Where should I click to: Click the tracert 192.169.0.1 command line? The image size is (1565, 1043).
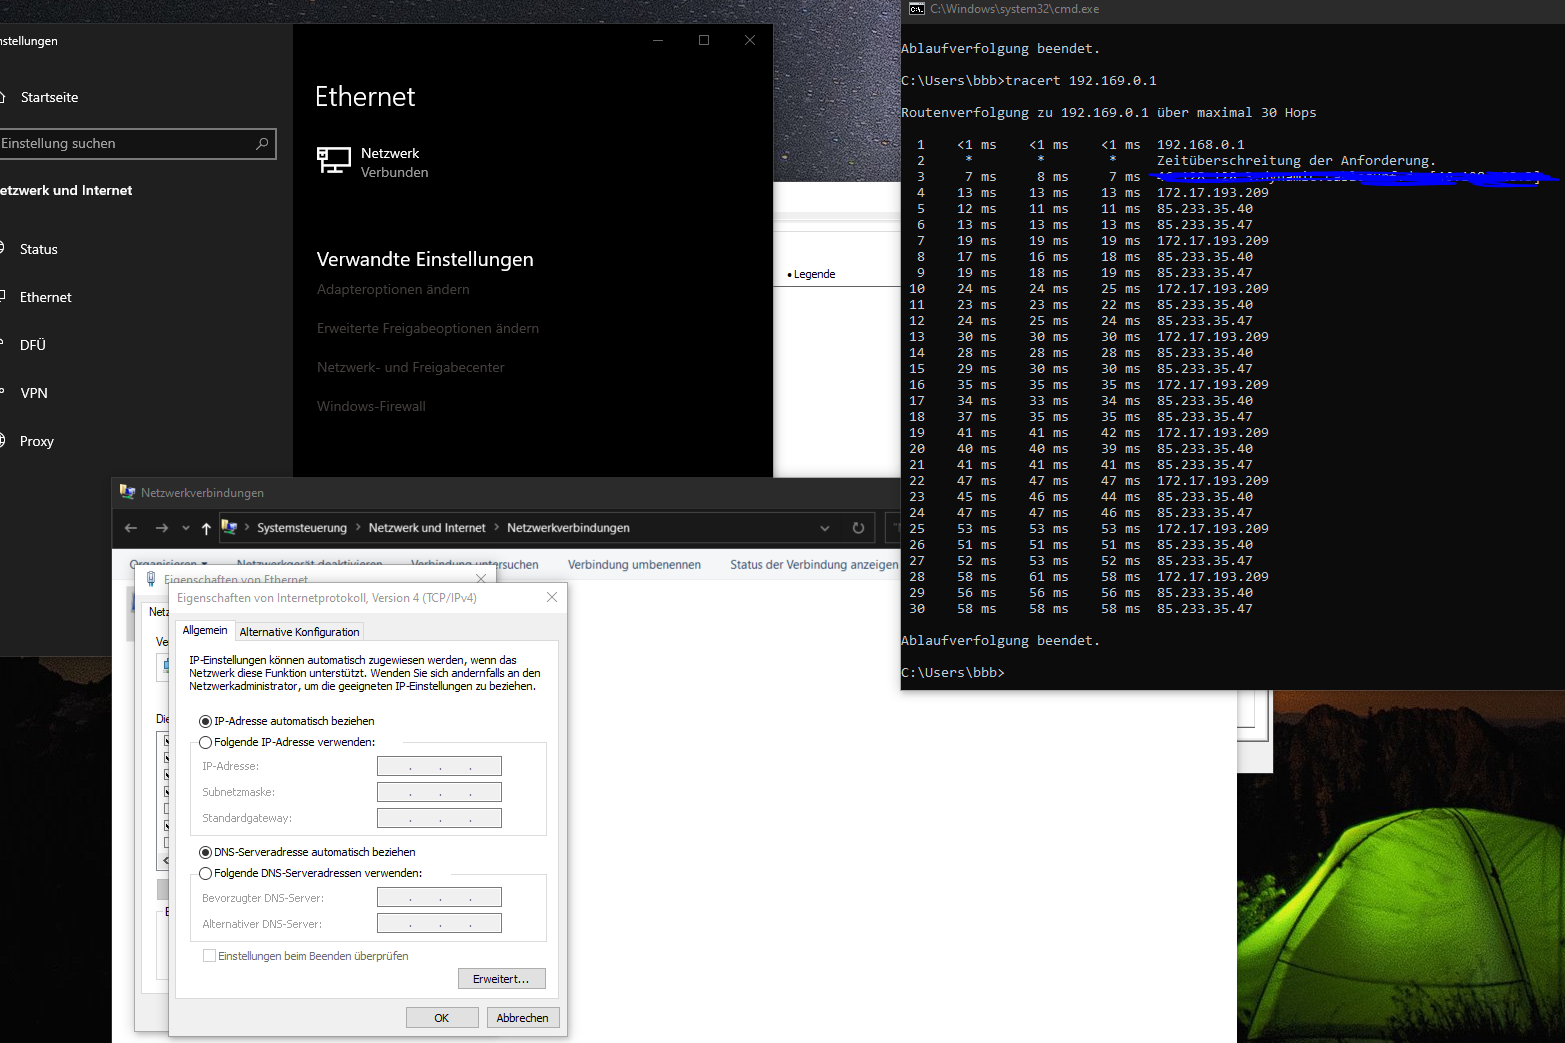1029,81
